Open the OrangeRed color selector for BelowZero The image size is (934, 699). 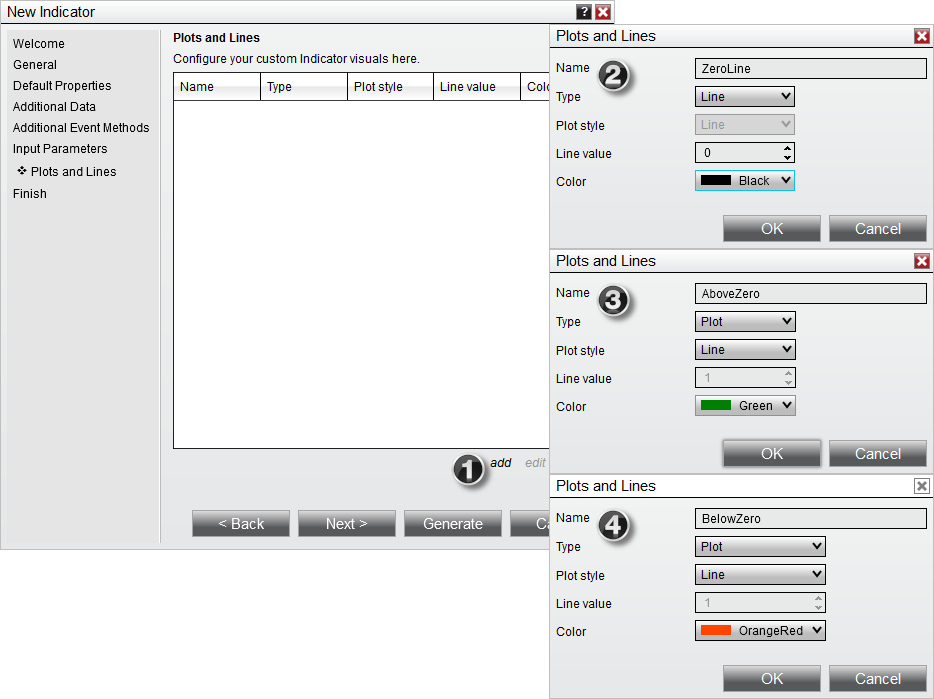click(x=759, y=630)
